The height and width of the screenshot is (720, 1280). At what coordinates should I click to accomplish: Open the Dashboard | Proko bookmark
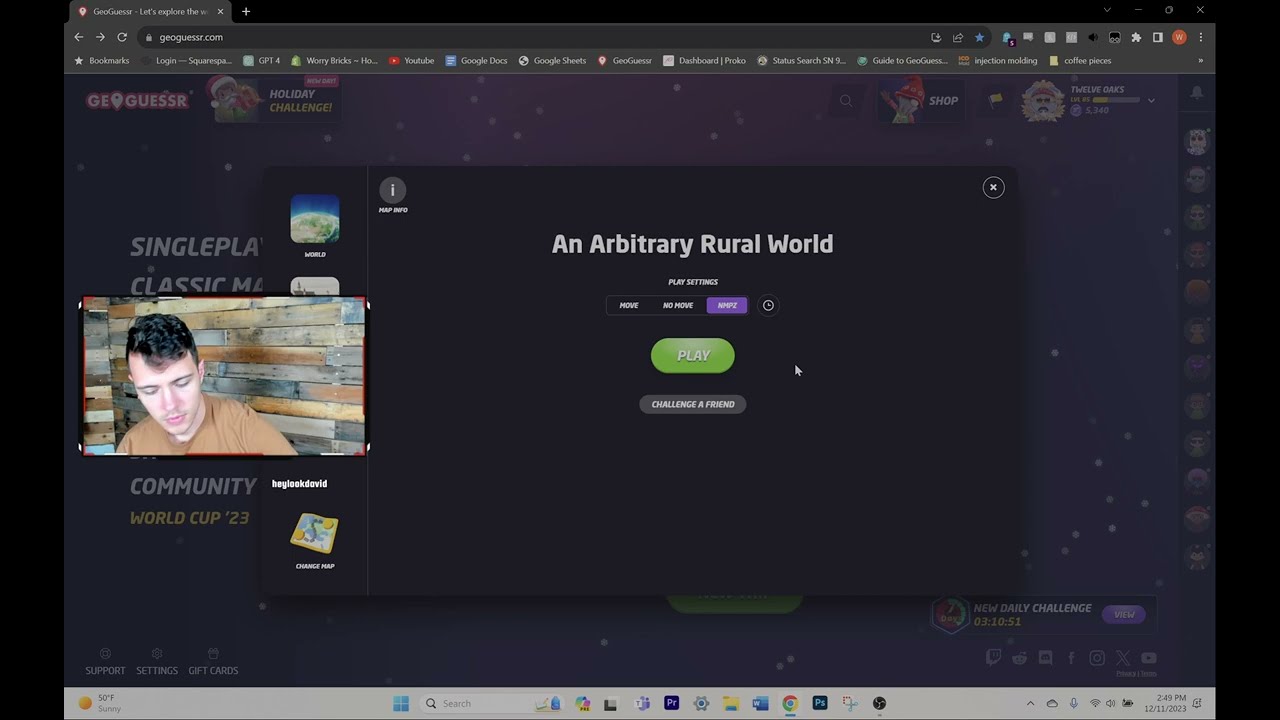704,60
